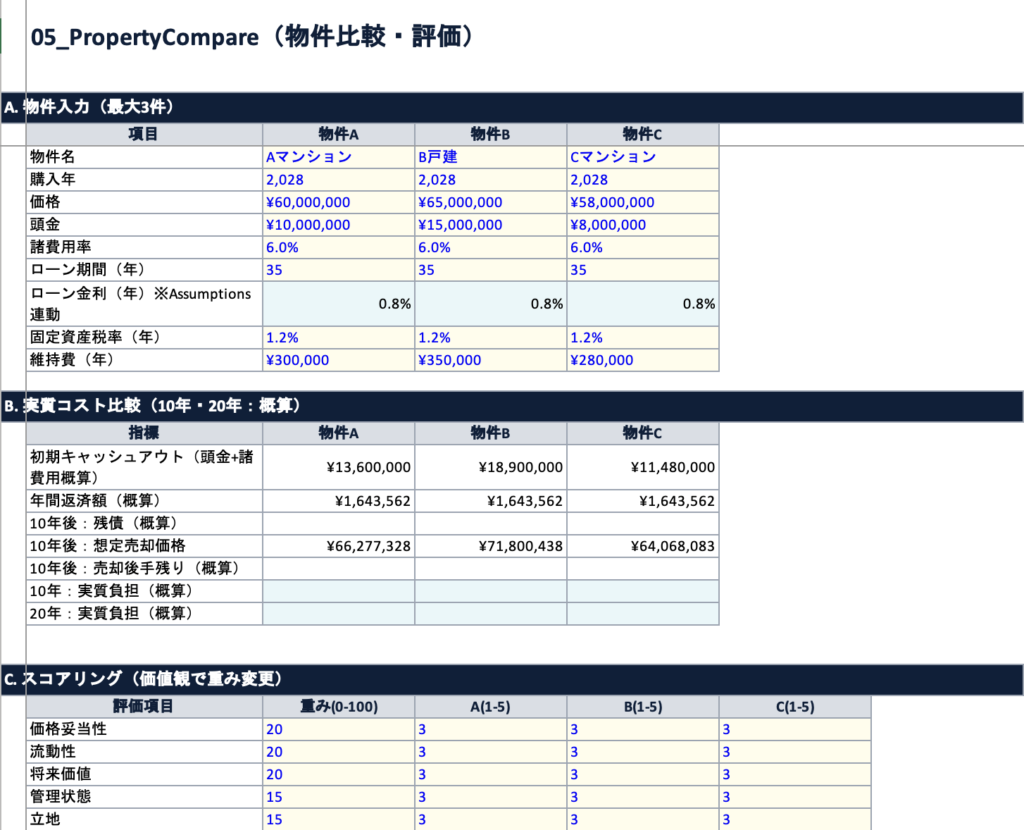The width and height of the screenshot is (1024, 830).
Task: Select the 物件A name cell Aマンション
Action: (x=338, y=157)
